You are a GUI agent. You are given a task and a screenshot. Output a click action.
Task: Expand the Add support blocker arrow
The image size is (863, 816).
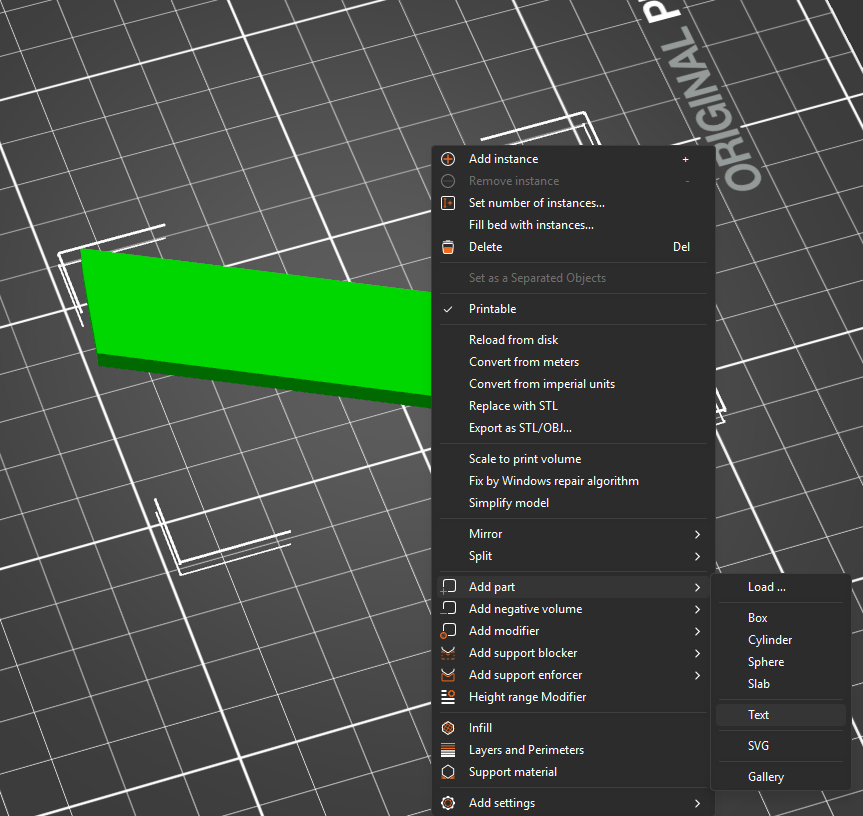click(697, 653)
